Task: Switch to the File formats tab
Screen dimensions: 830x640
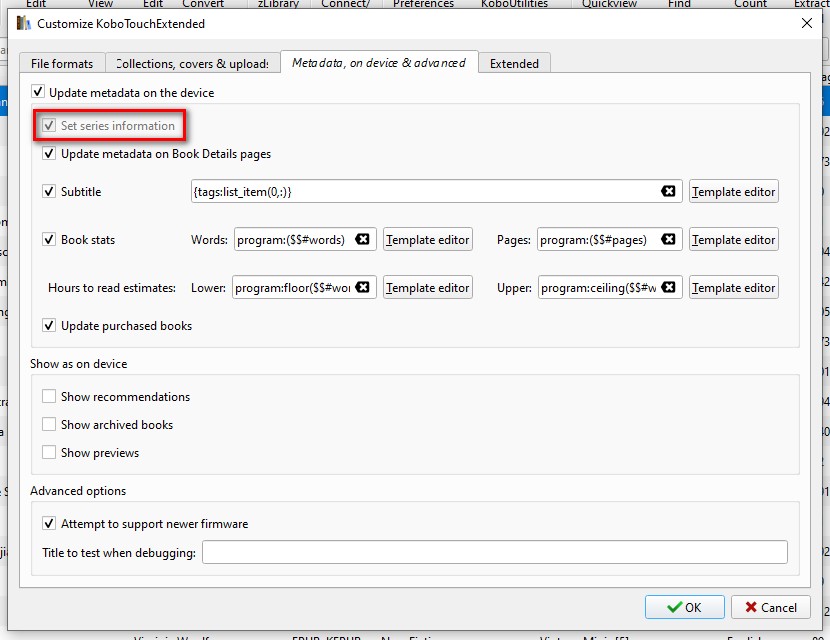Action: 62,64
